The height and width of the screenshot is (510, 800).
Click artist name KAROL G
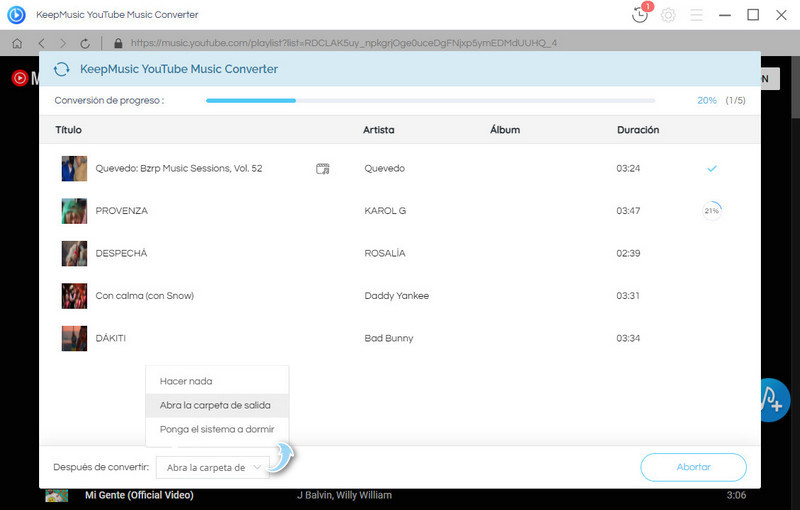(385, 211)
